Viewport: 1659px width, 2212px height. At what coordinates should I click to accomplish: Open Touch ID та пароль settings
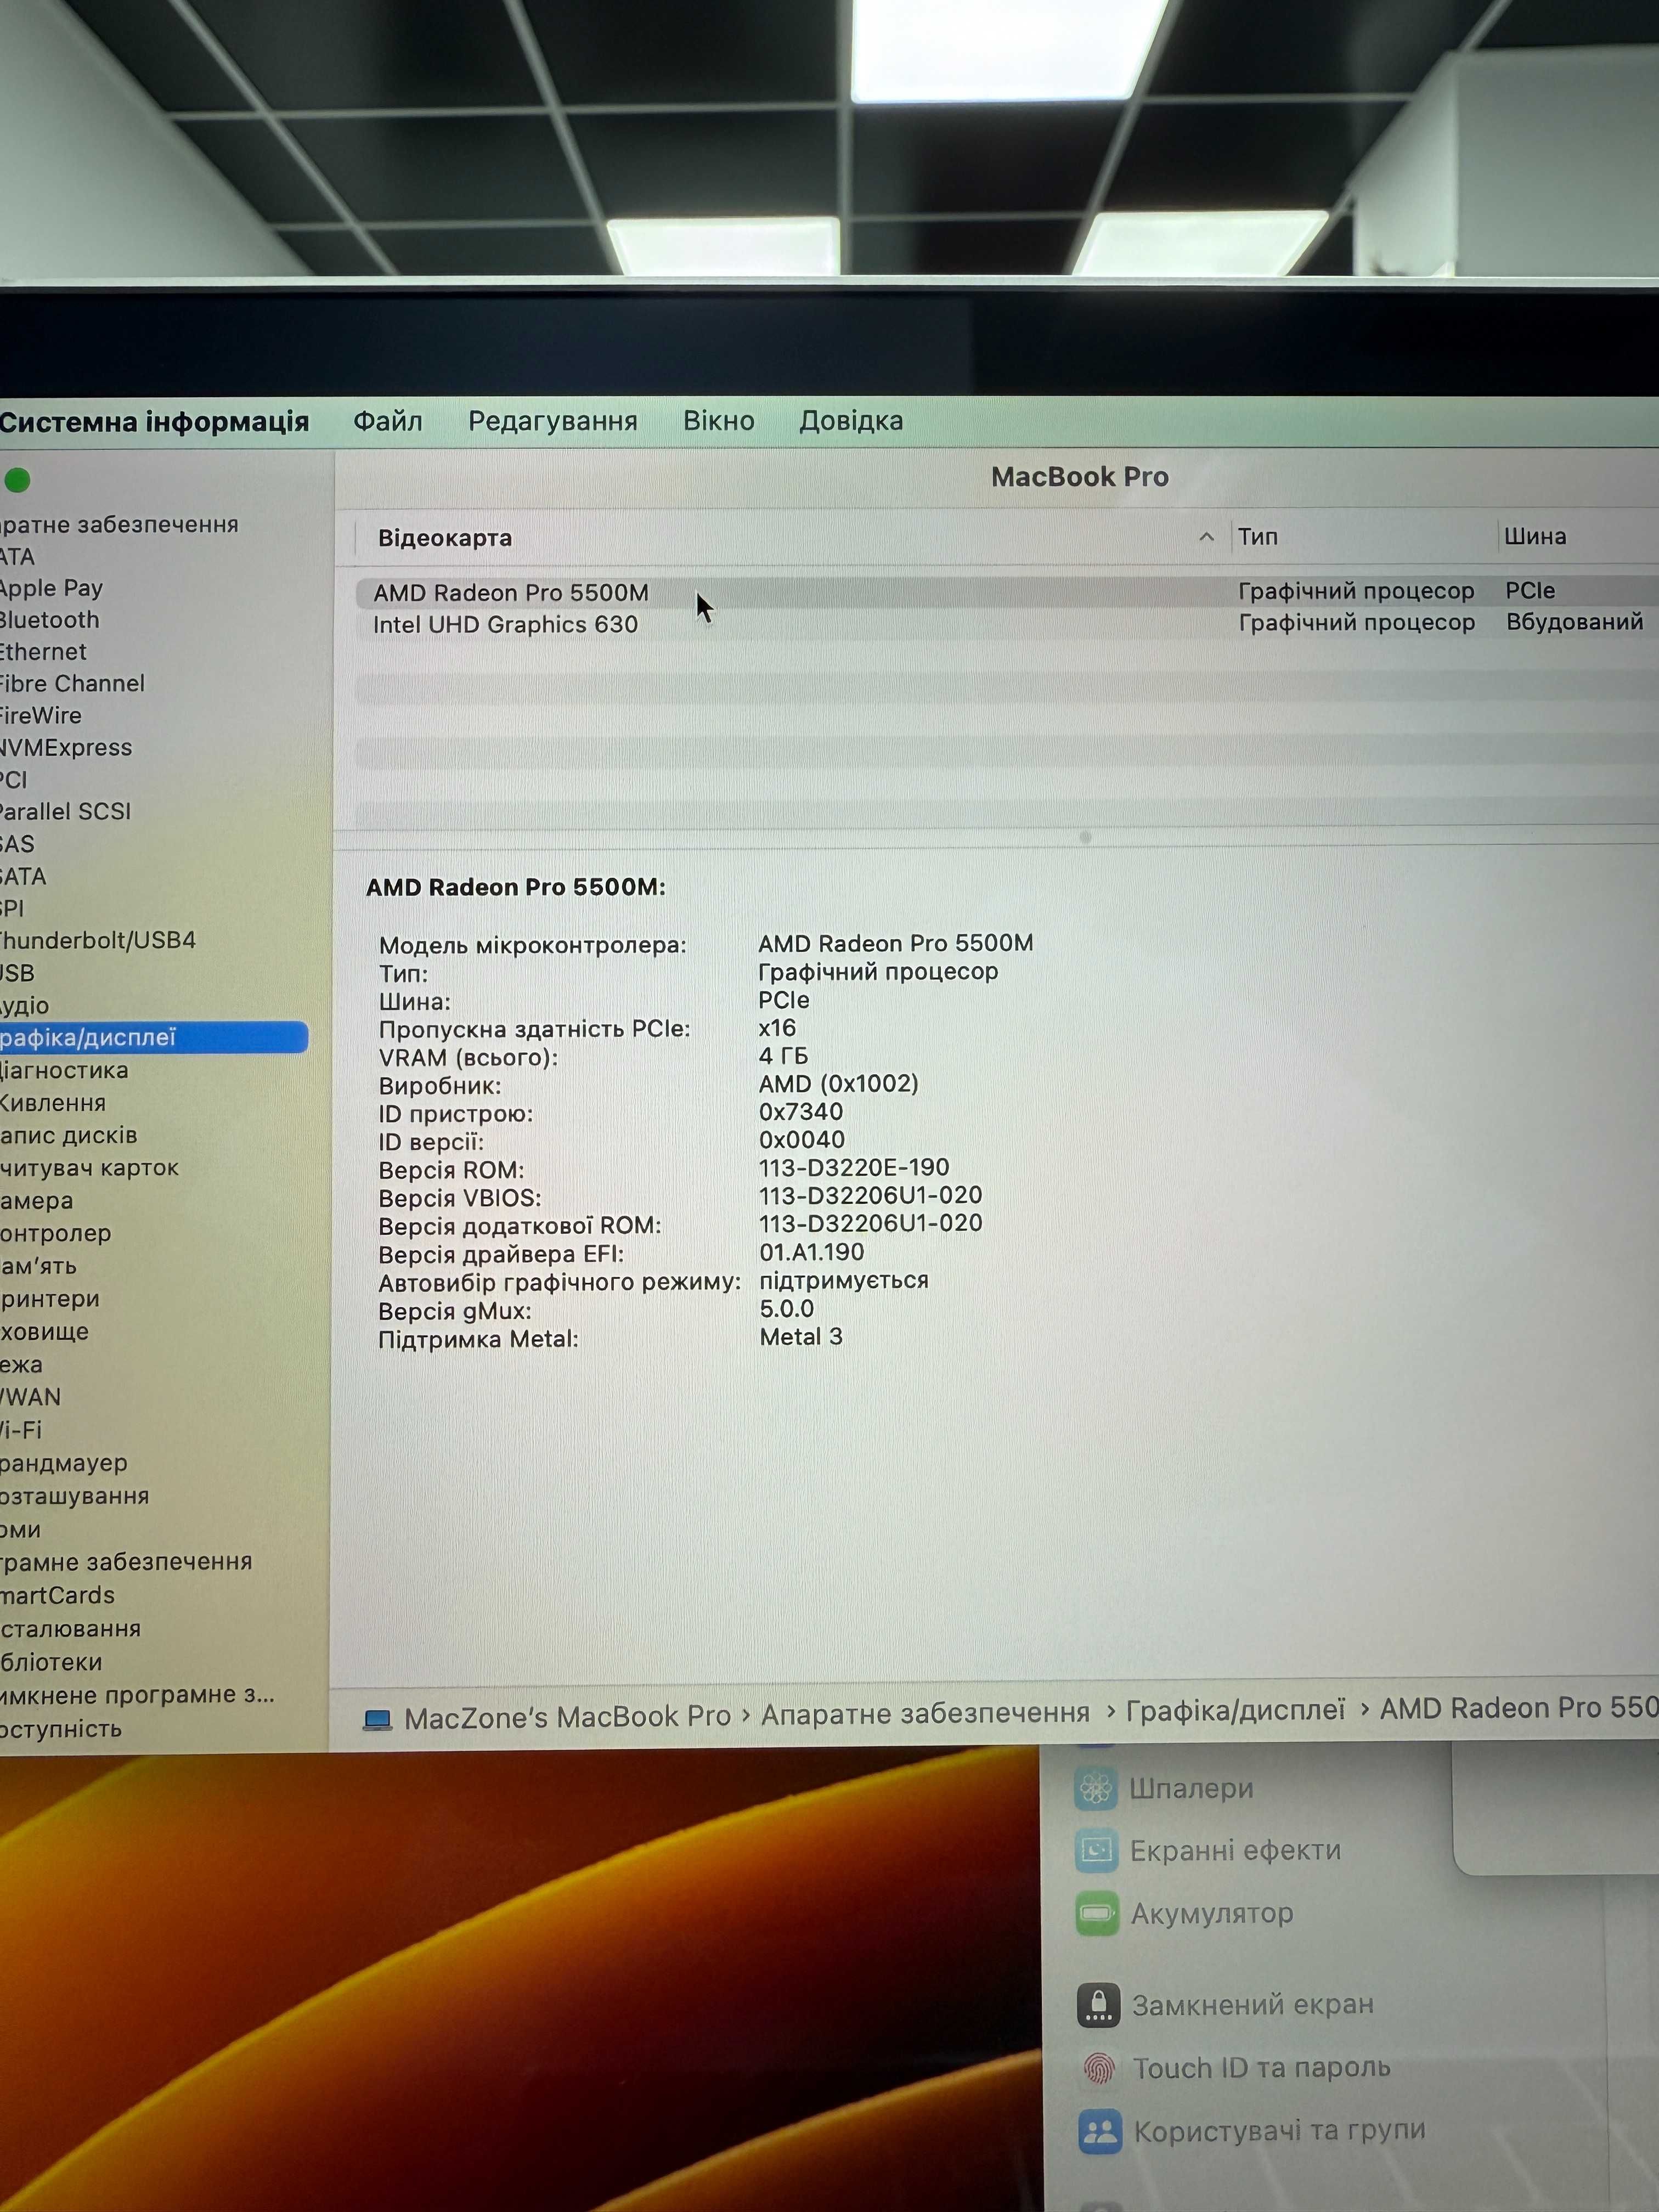[1261, 2067]
